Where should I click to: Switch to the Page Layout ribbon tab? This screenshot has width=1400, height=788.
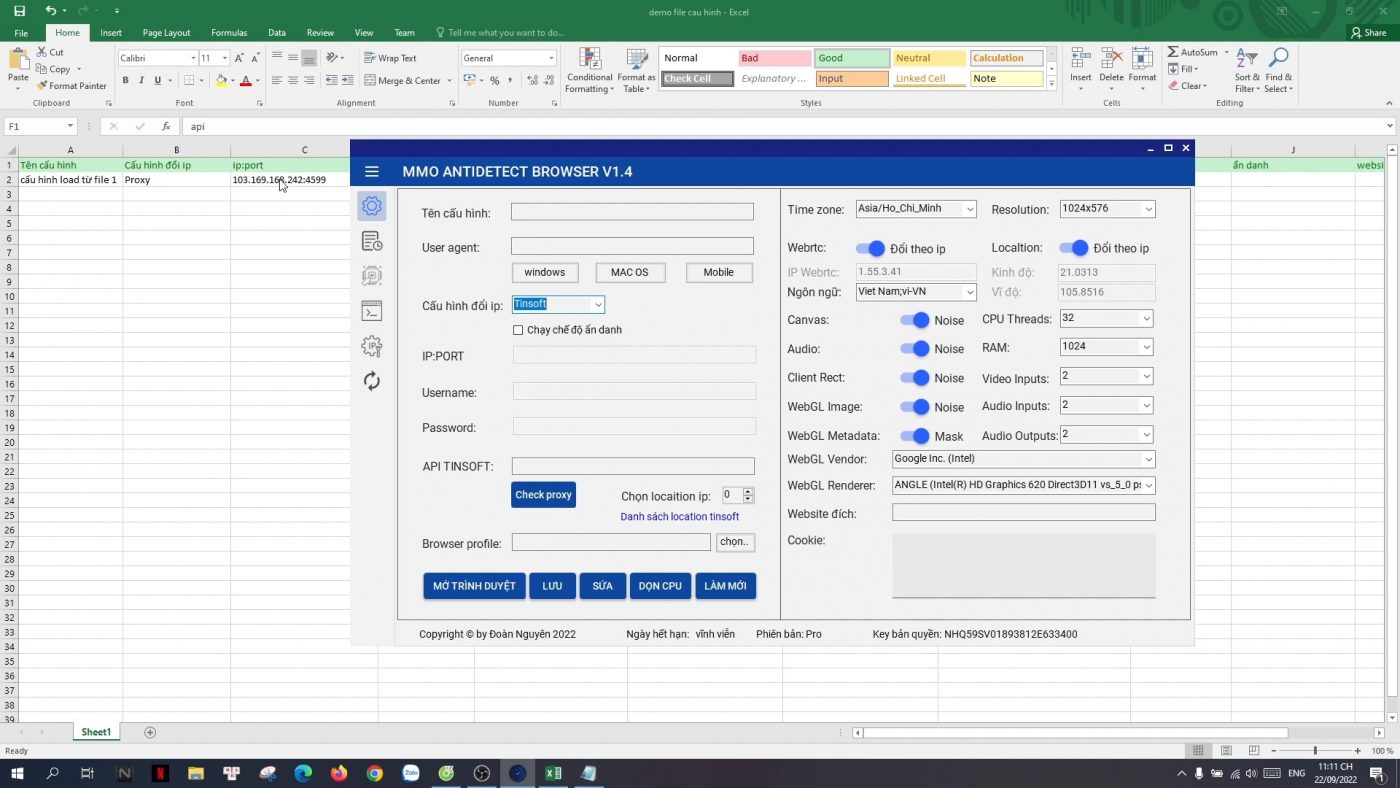[166, 33]
